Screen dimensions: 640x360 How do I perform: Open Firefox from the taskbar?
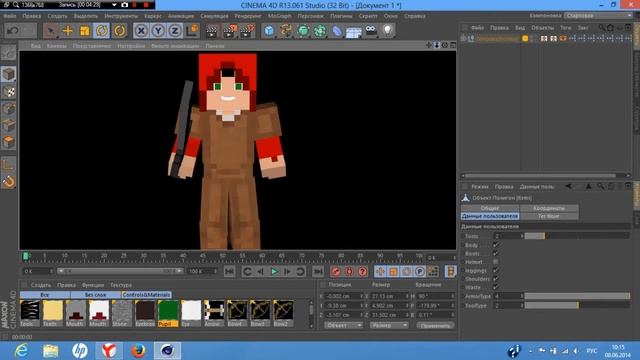point(138,351)
